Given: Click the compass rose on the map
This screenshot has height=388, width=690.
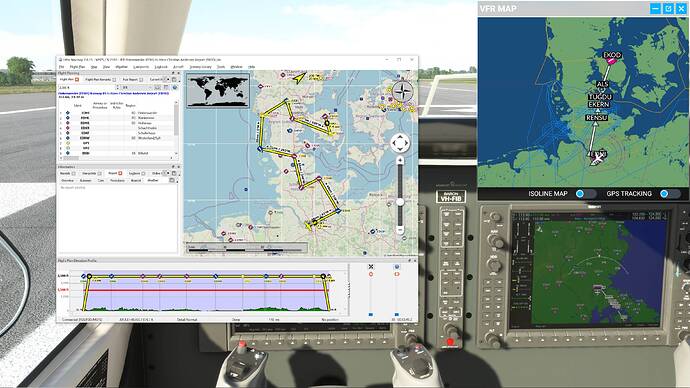Looking at the screenshot, I should [403, 92].
